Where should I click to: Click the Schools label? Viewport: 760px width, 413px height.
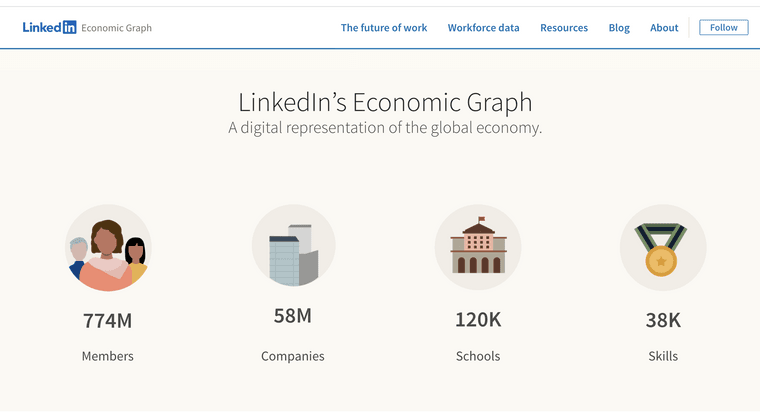pos(477,356)
